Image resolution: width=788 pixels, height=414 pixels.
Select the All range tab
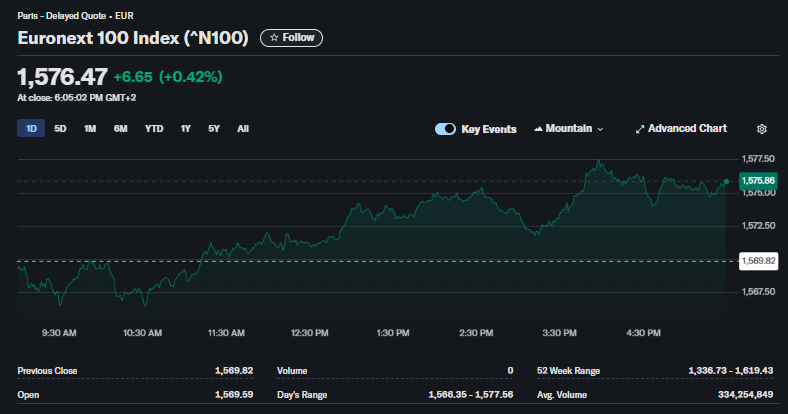click(243, 129)
